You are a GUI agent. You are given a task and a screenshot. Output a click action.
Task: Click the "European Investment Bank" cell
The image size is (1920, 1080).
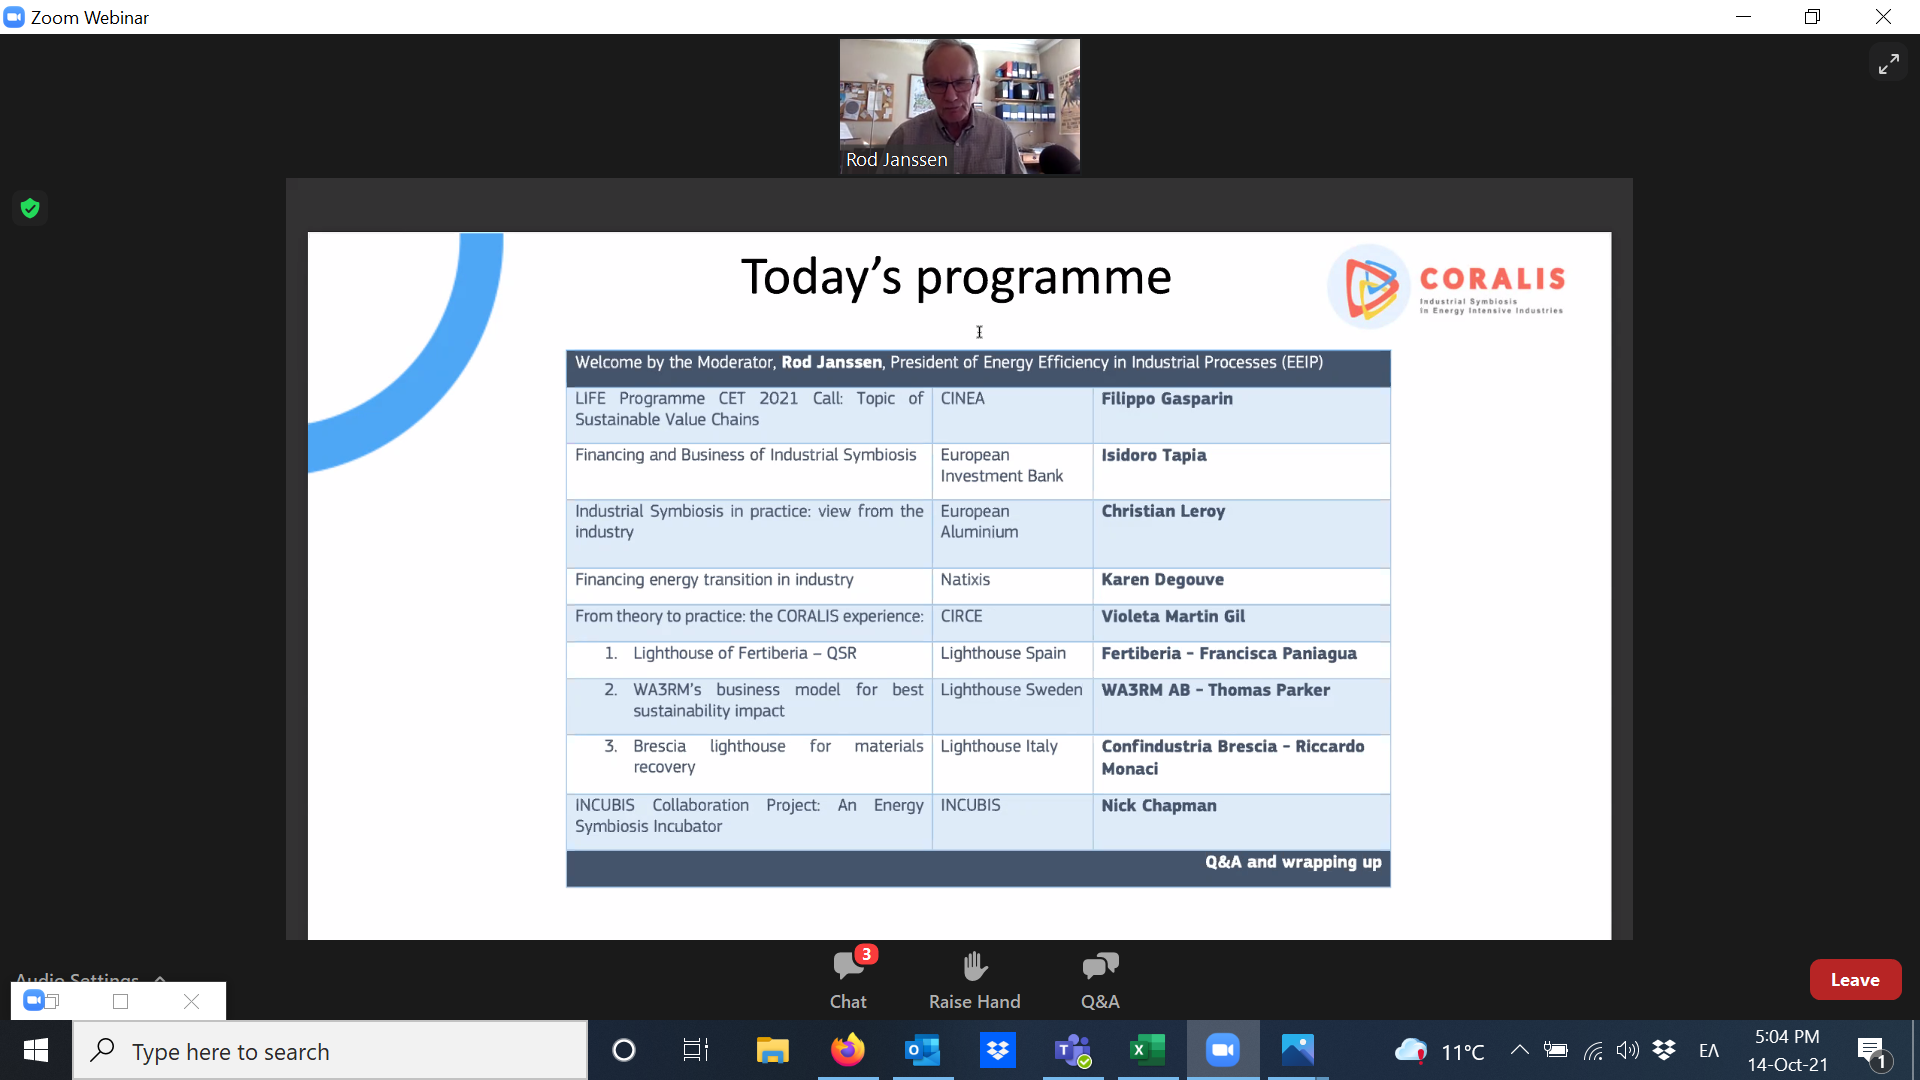pyautogui.click(x=1012, y=471)
